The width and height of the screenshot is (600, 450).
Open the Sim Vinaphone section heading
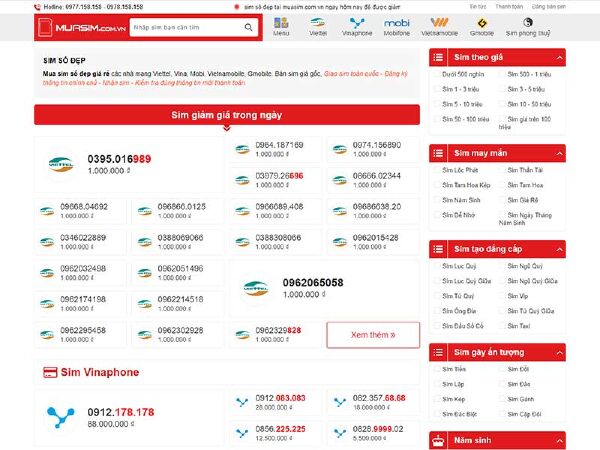[100, 372]
